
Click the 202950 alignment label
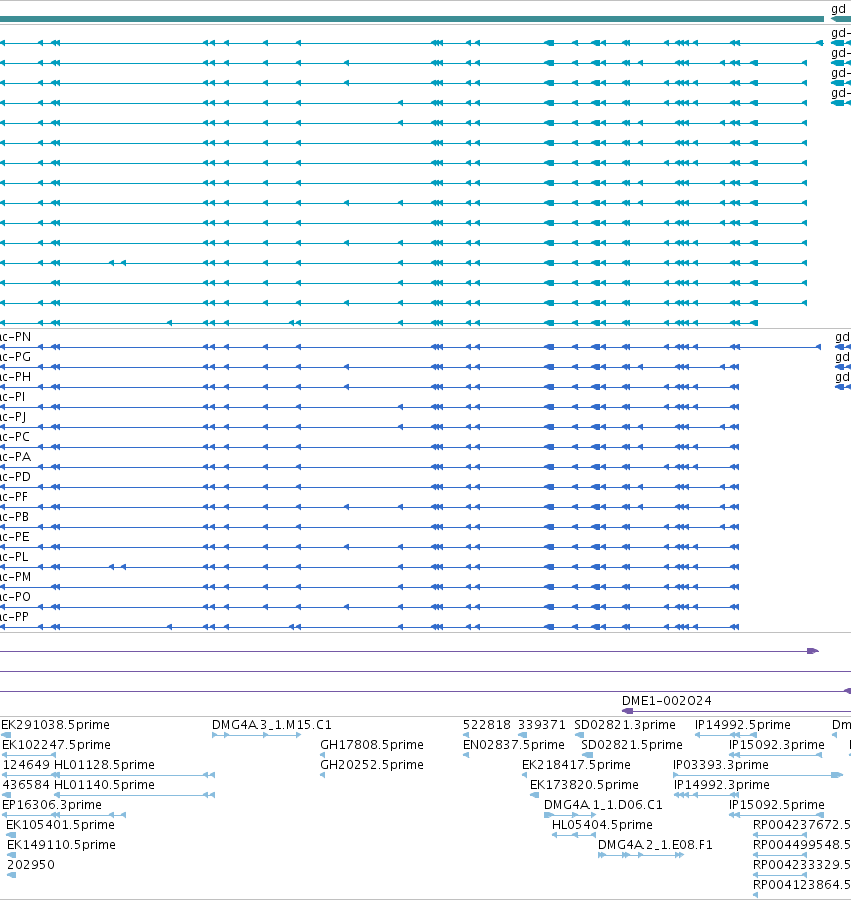[31, 865]
